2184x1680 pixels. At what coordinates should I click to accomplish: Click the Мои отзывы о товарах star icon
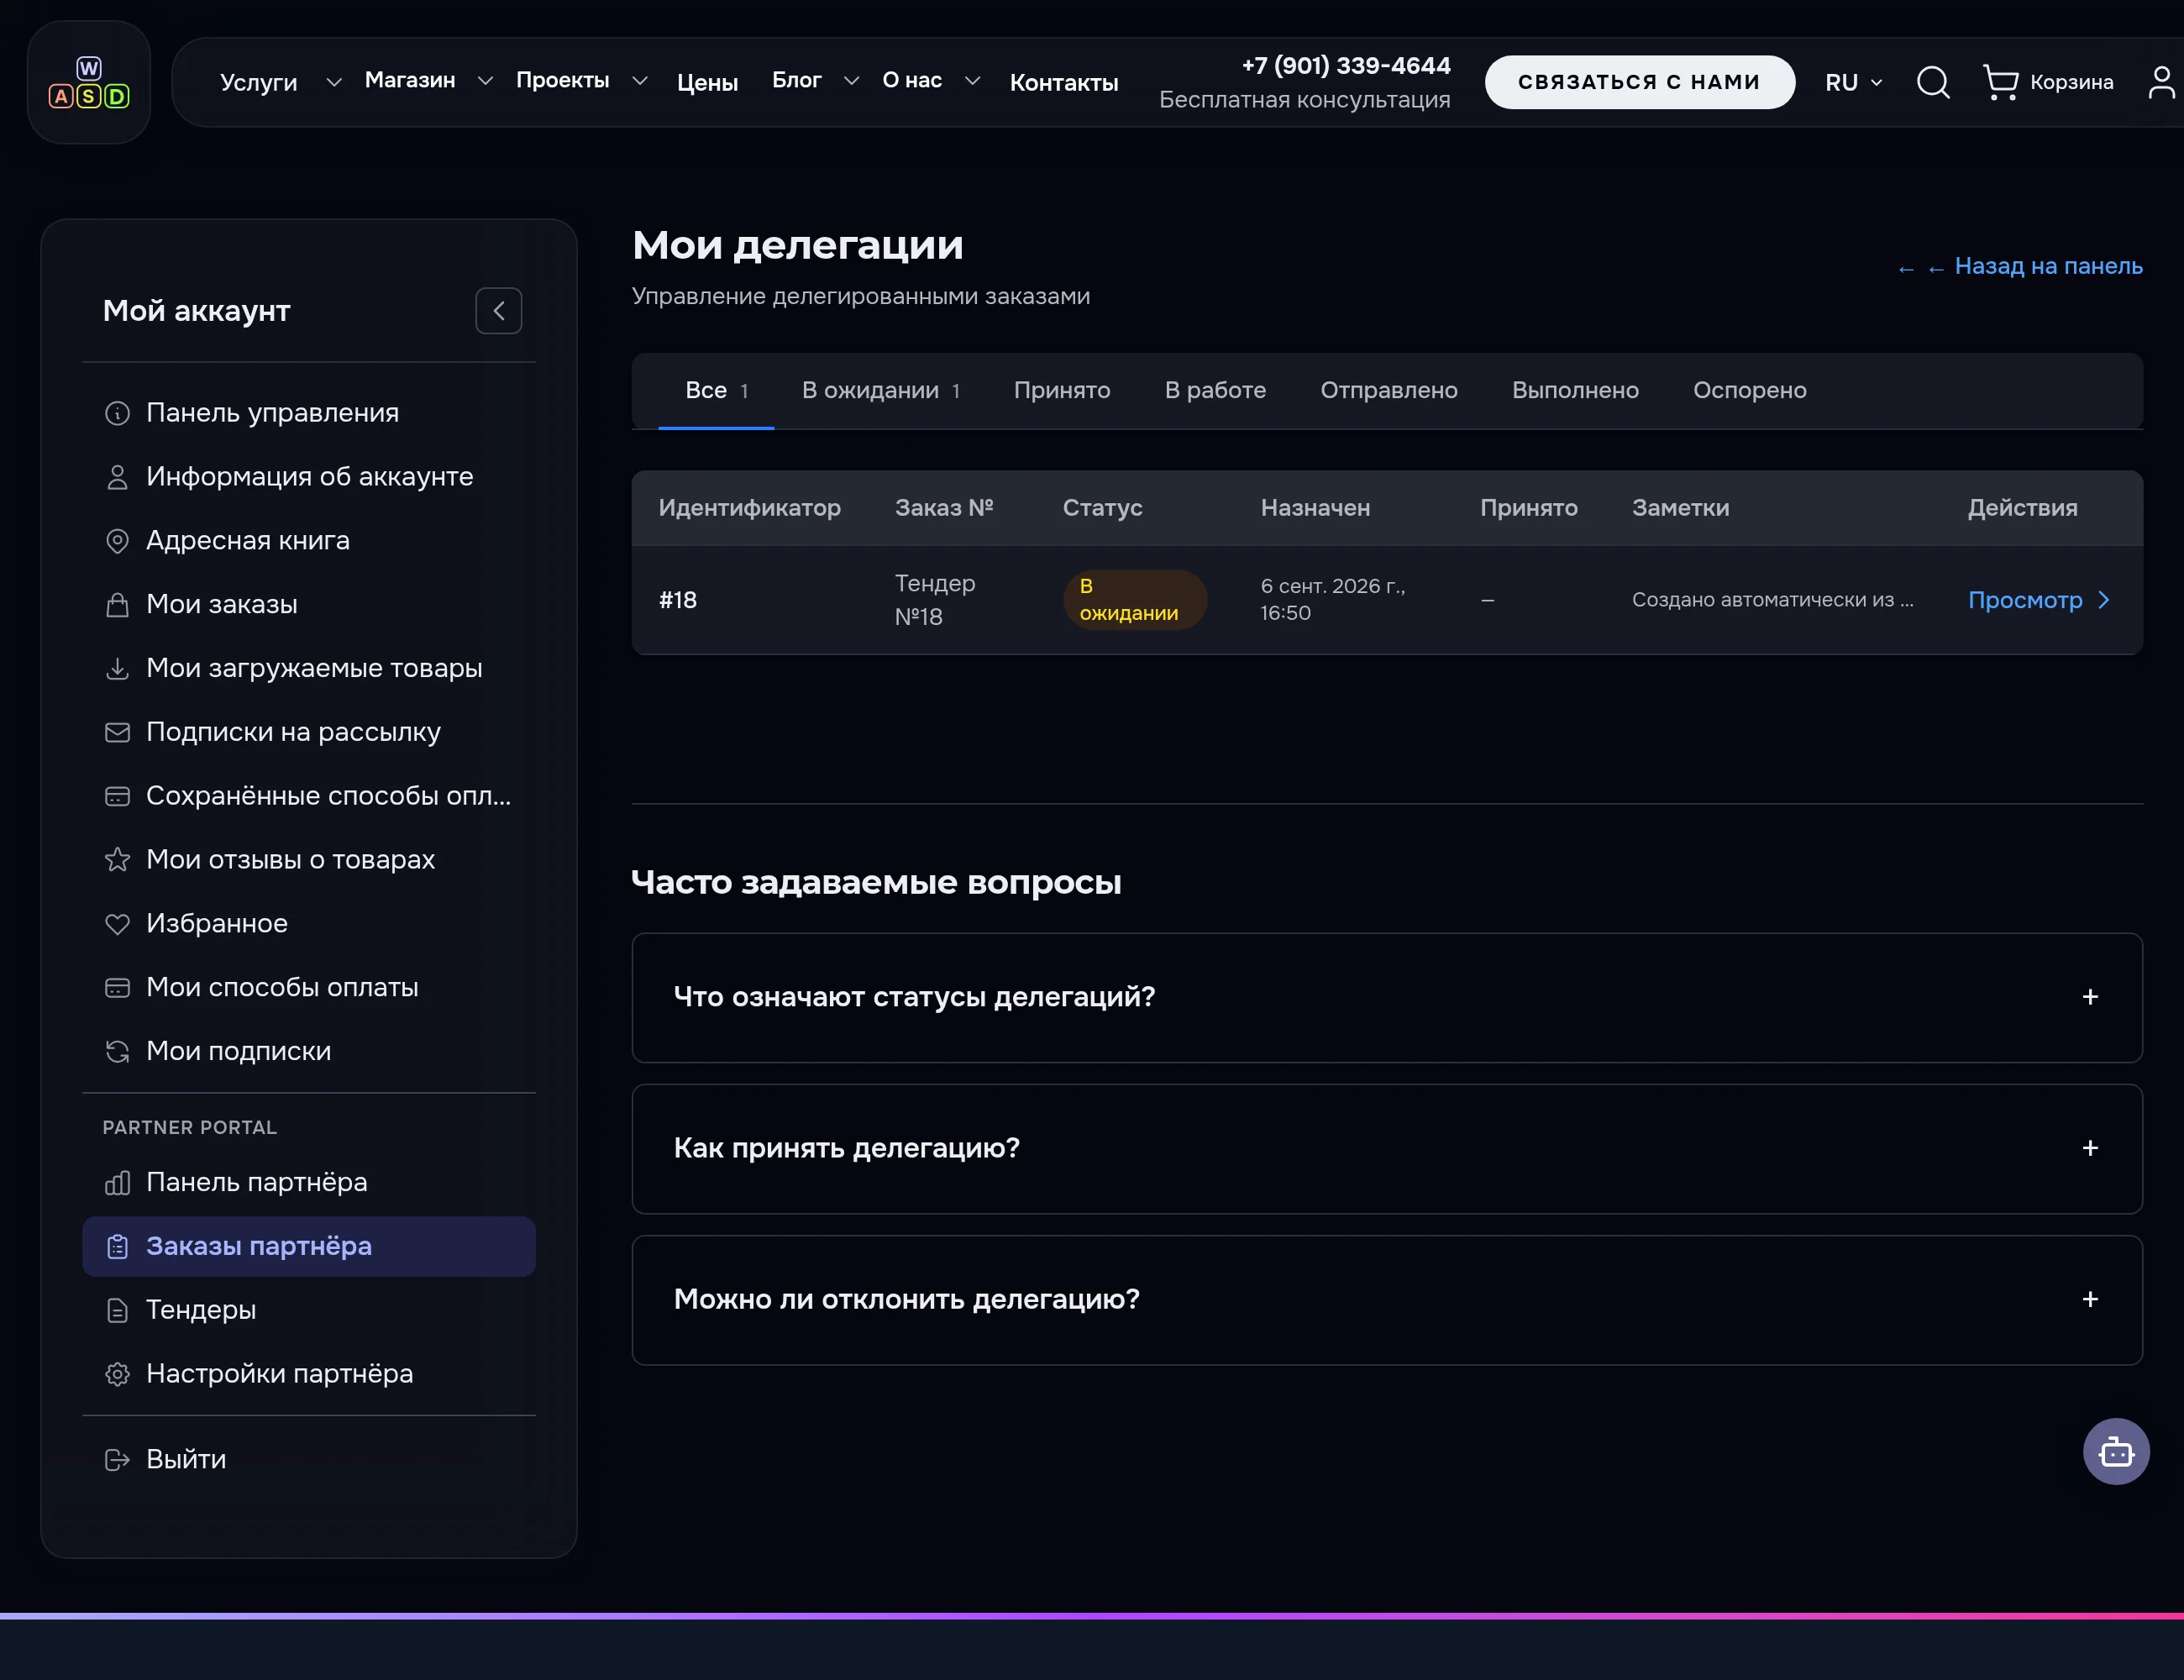(x=117, y=860)
